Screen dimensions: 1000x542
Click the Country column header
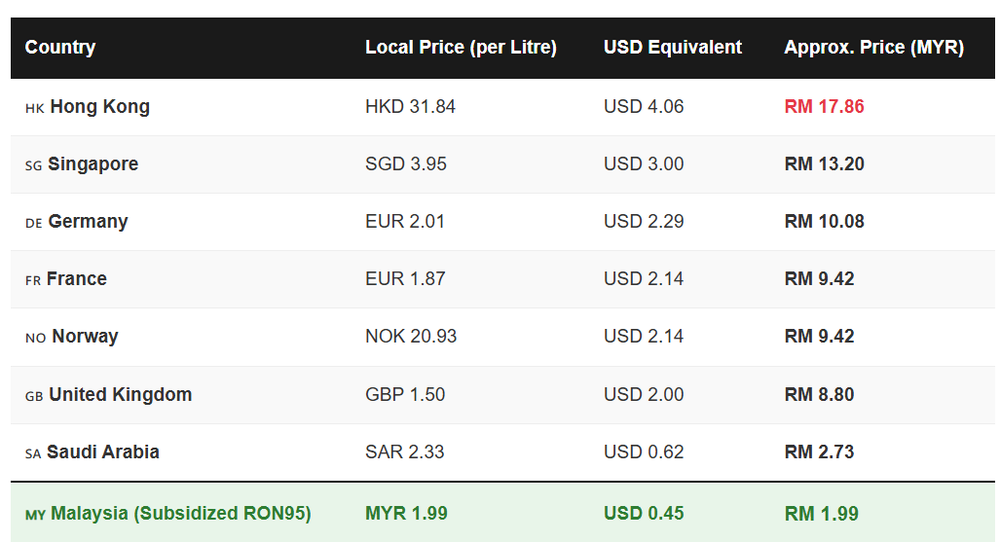pos(60,47)
